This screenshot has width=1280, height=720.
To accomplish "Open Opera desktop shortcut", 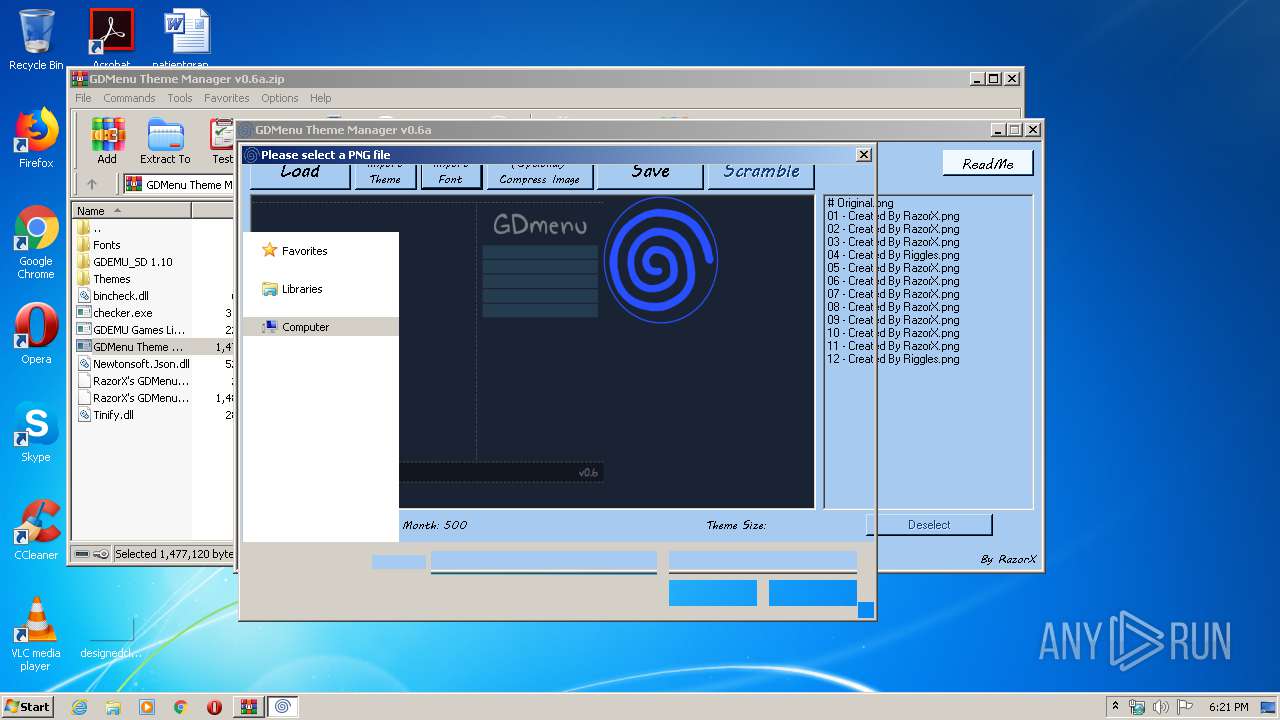I will pos(36,334).
